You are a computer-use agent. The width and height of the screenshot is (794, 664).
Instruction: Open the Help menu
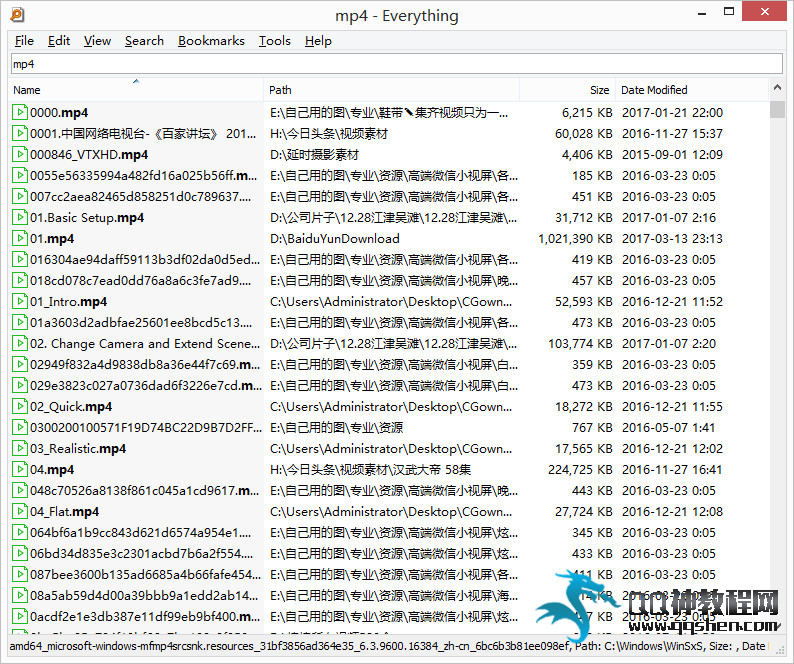[x=318, y=41]
